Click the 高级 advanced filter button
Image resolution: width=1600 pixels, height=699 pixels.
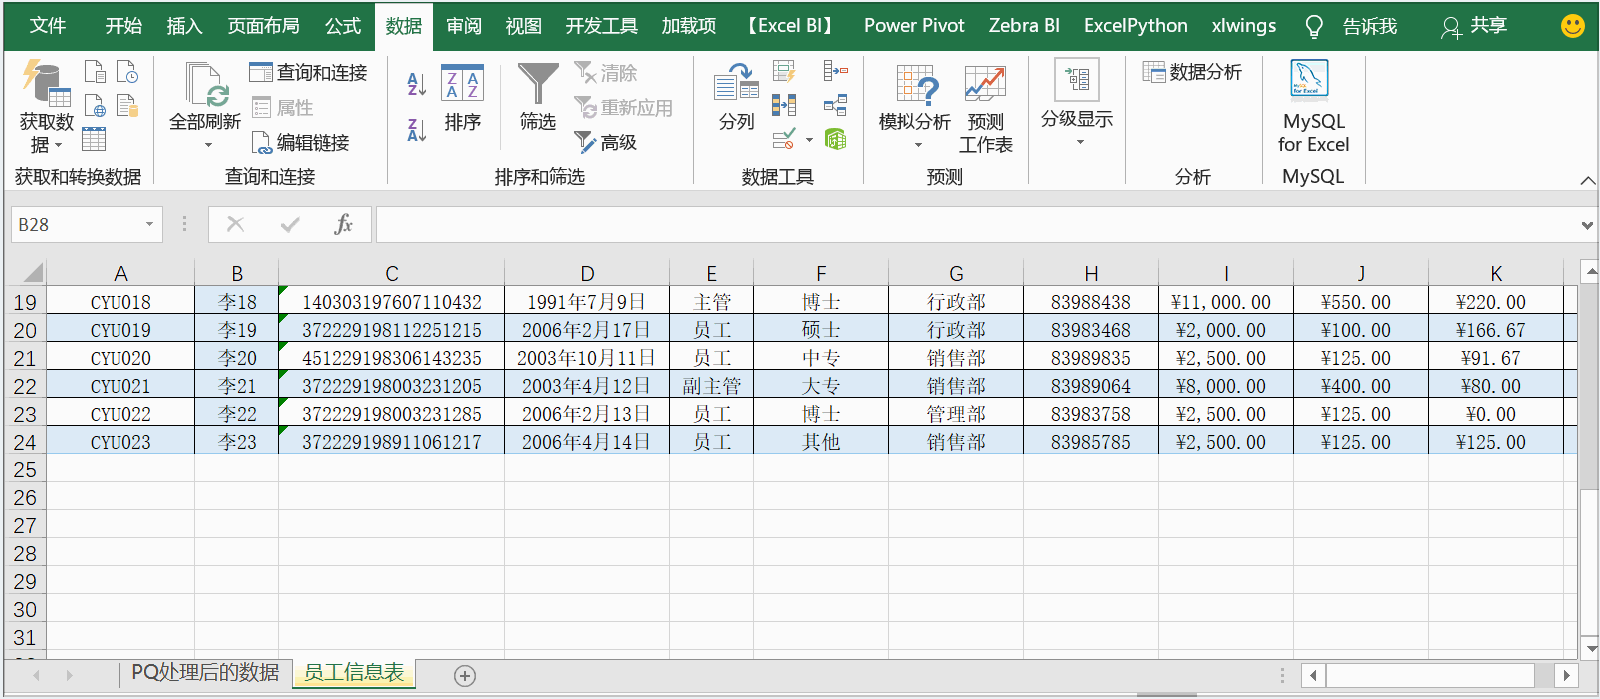pyautogui.click(x=606, y=142)
